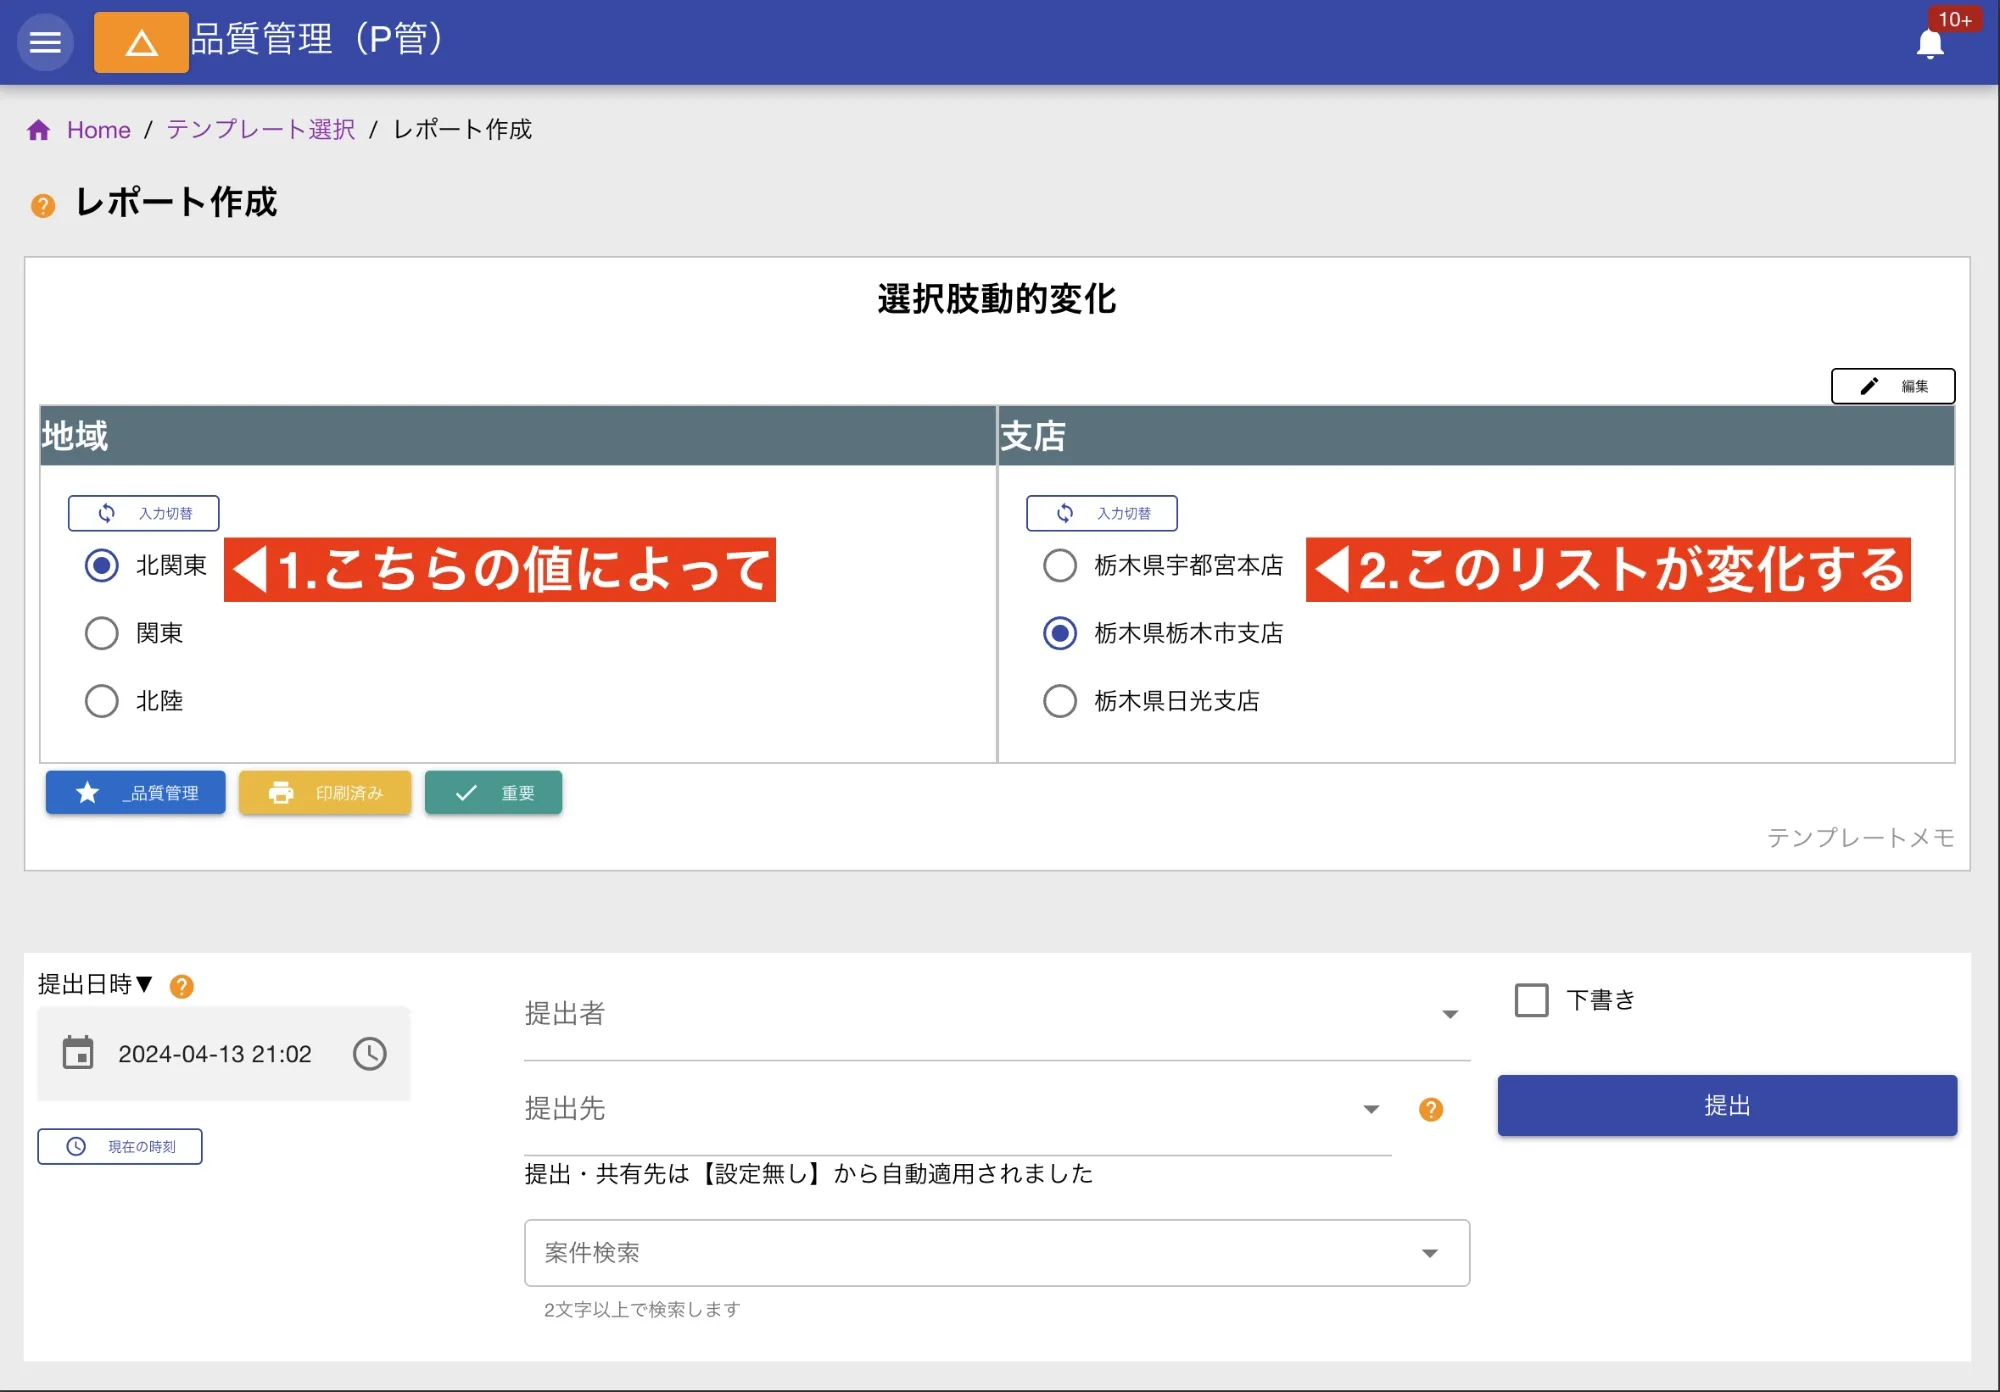Open the 提出者 dropdown

[x=1450, y=1014]
